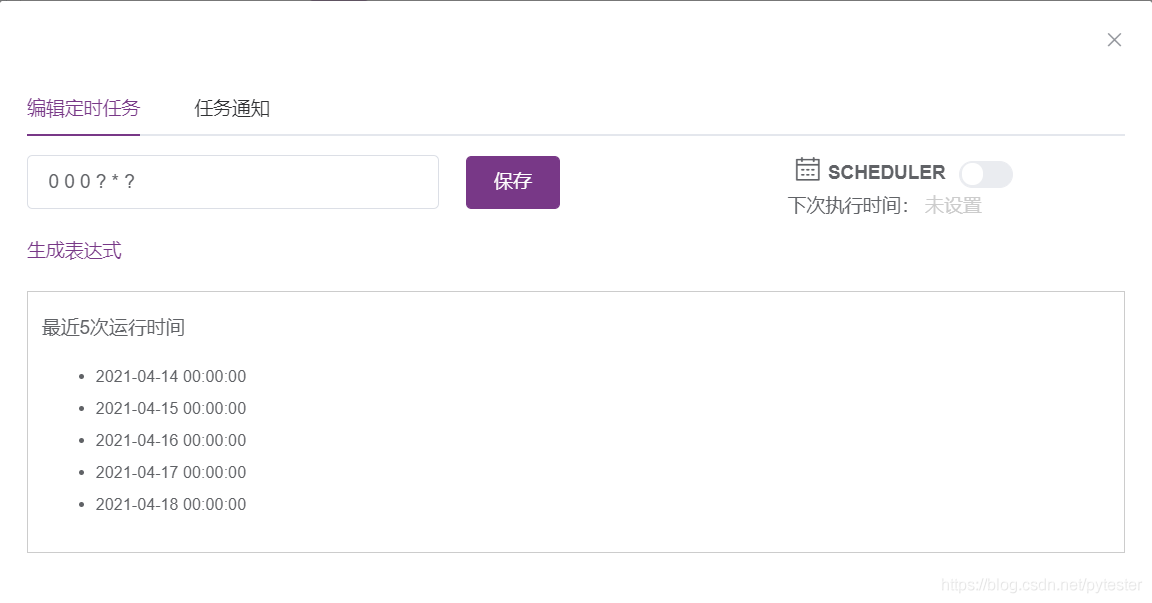Switch to the 编辑定时任务 tab
Image resolution: width=1152 pixels, height=603 pixels.
point(83,108)
